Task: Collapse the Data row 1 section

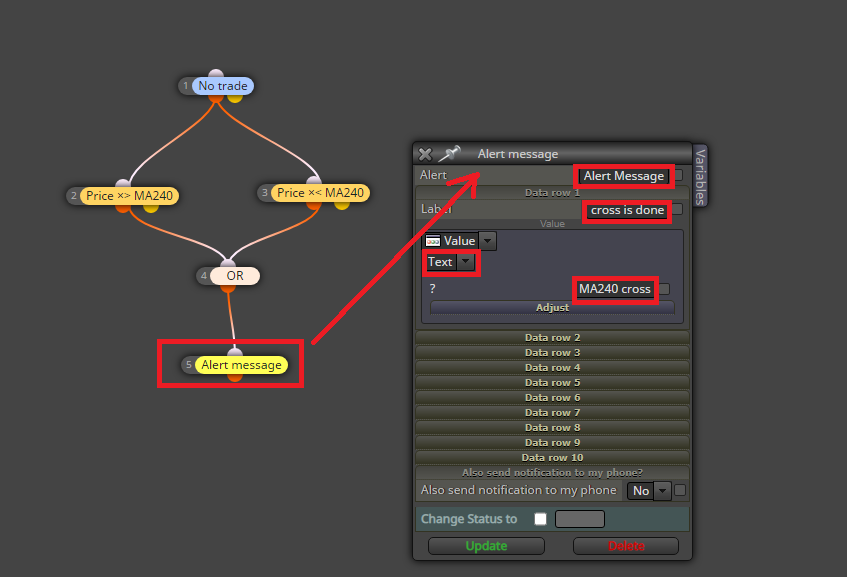Action: click(552, 193)
